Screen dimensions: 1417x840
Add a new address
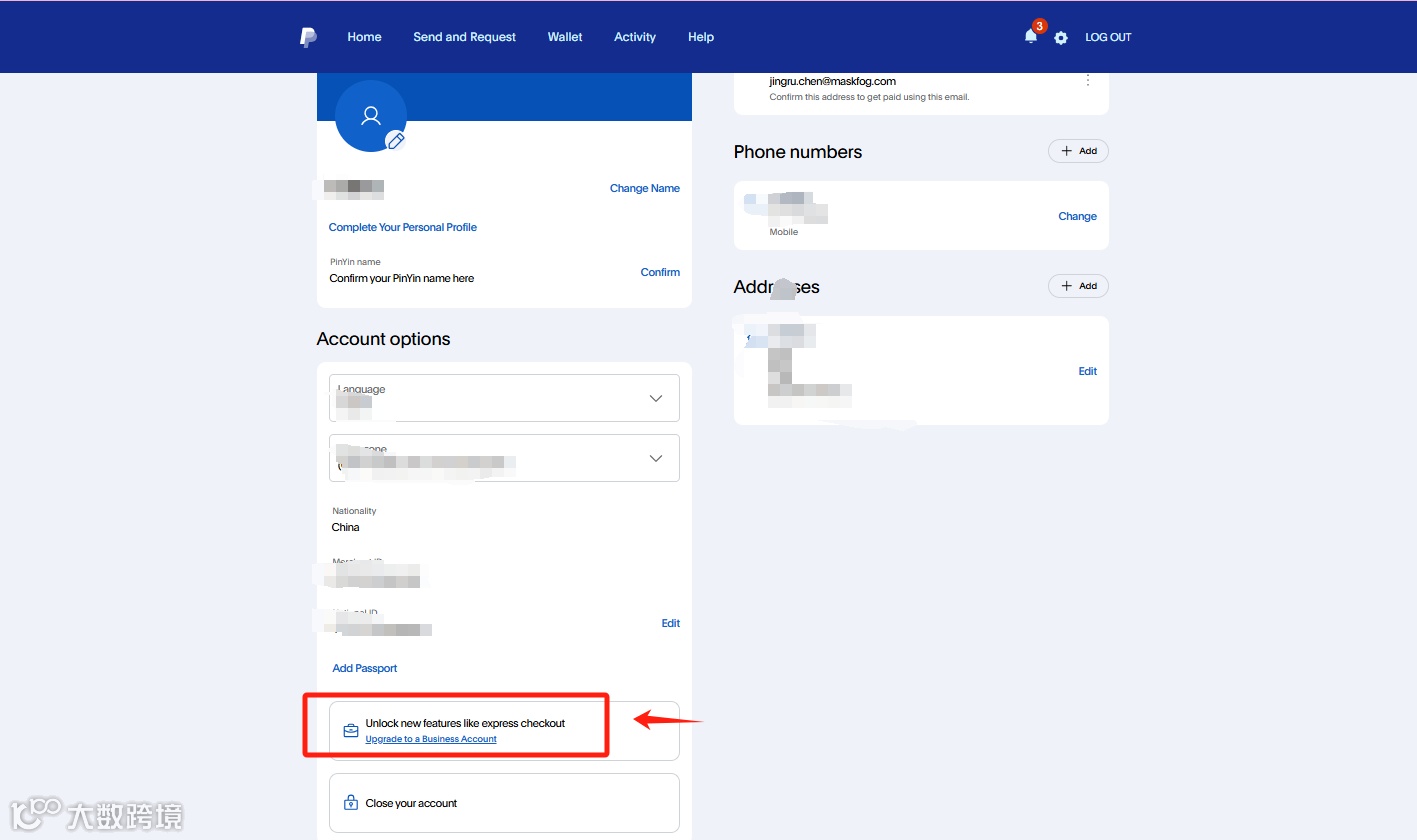click(x=1078, y=286)
